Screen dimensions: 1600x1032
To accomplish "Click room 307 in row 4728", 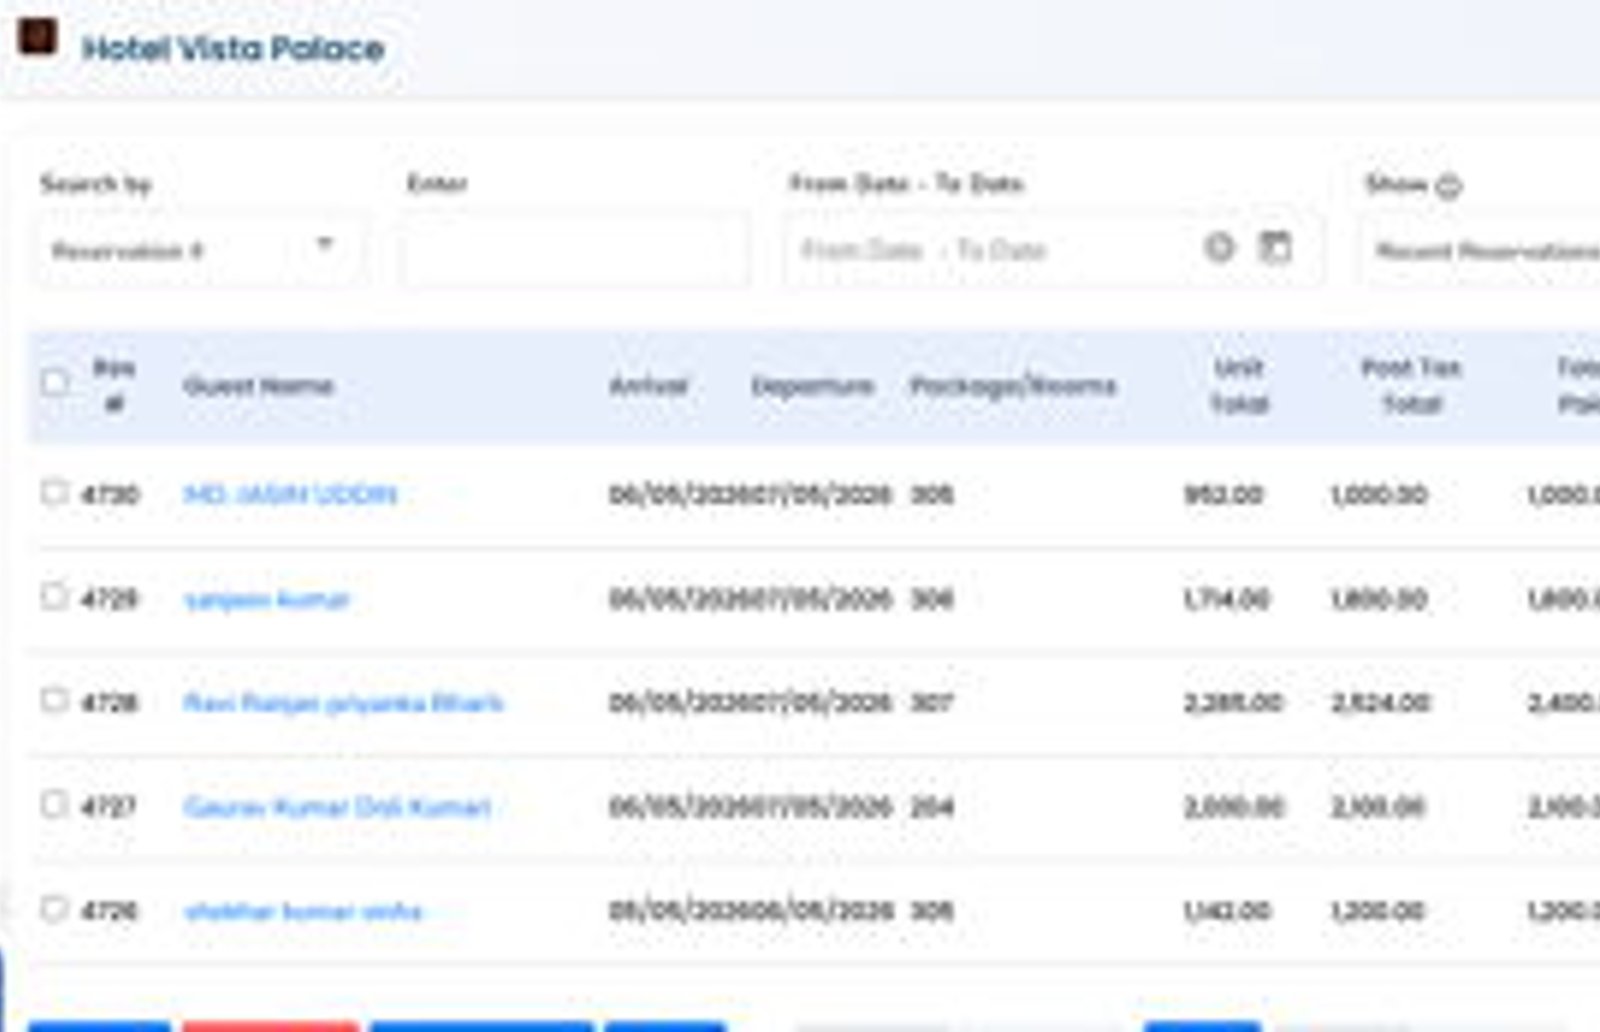I will (932, 702).
